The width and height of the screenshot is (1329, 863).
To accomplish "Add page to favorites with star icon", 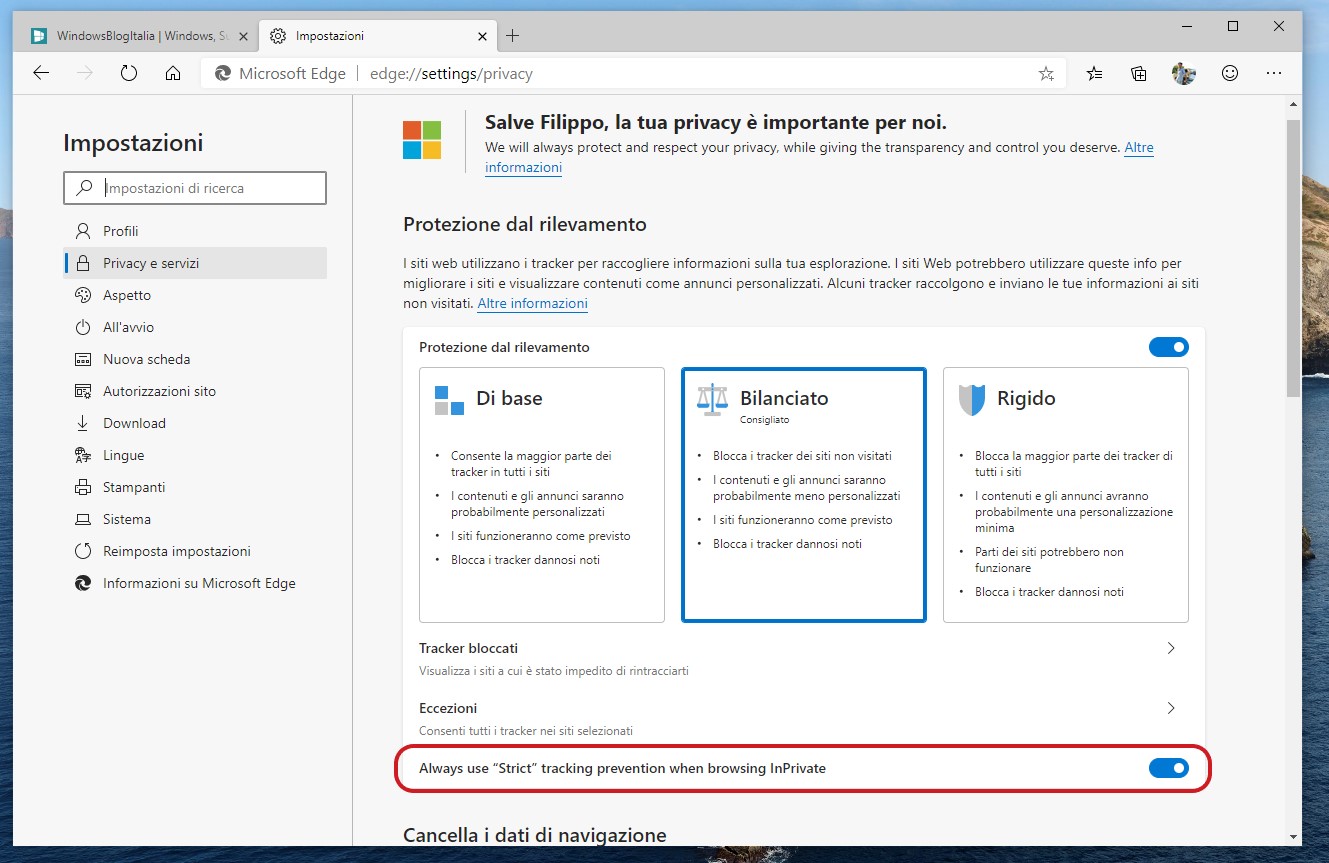I will [x=1046, y=73].
